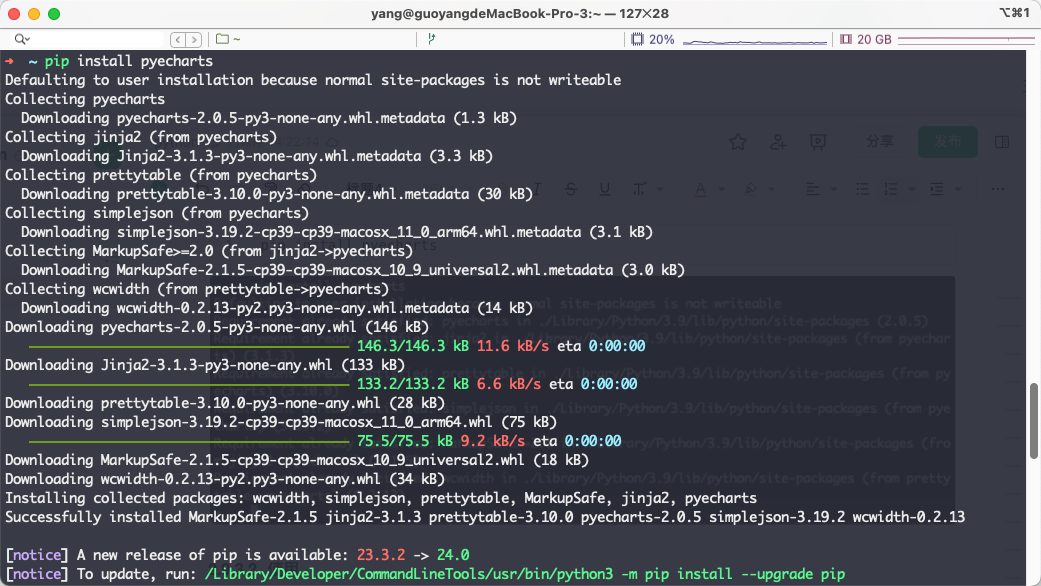This screenshot has width=1041, height=586.
Task: Click the memory chip icon
Action: tap(845, 39)
